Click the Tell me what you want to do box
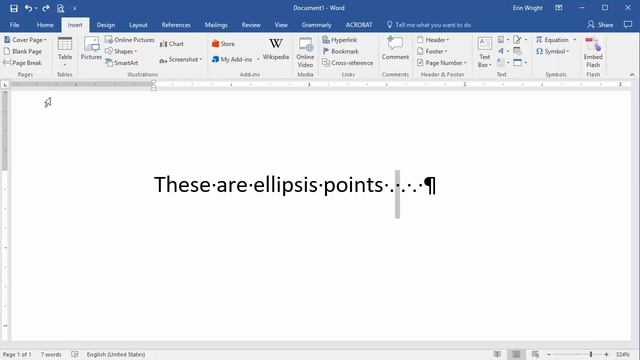 point(429,25)
